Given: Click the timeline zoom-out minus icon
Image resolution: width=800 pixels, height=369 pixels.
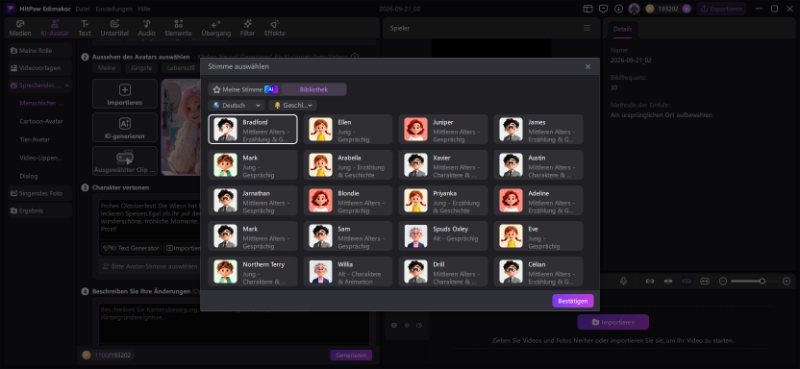Looking at the screenshot, I should click(x=722, y=281).
